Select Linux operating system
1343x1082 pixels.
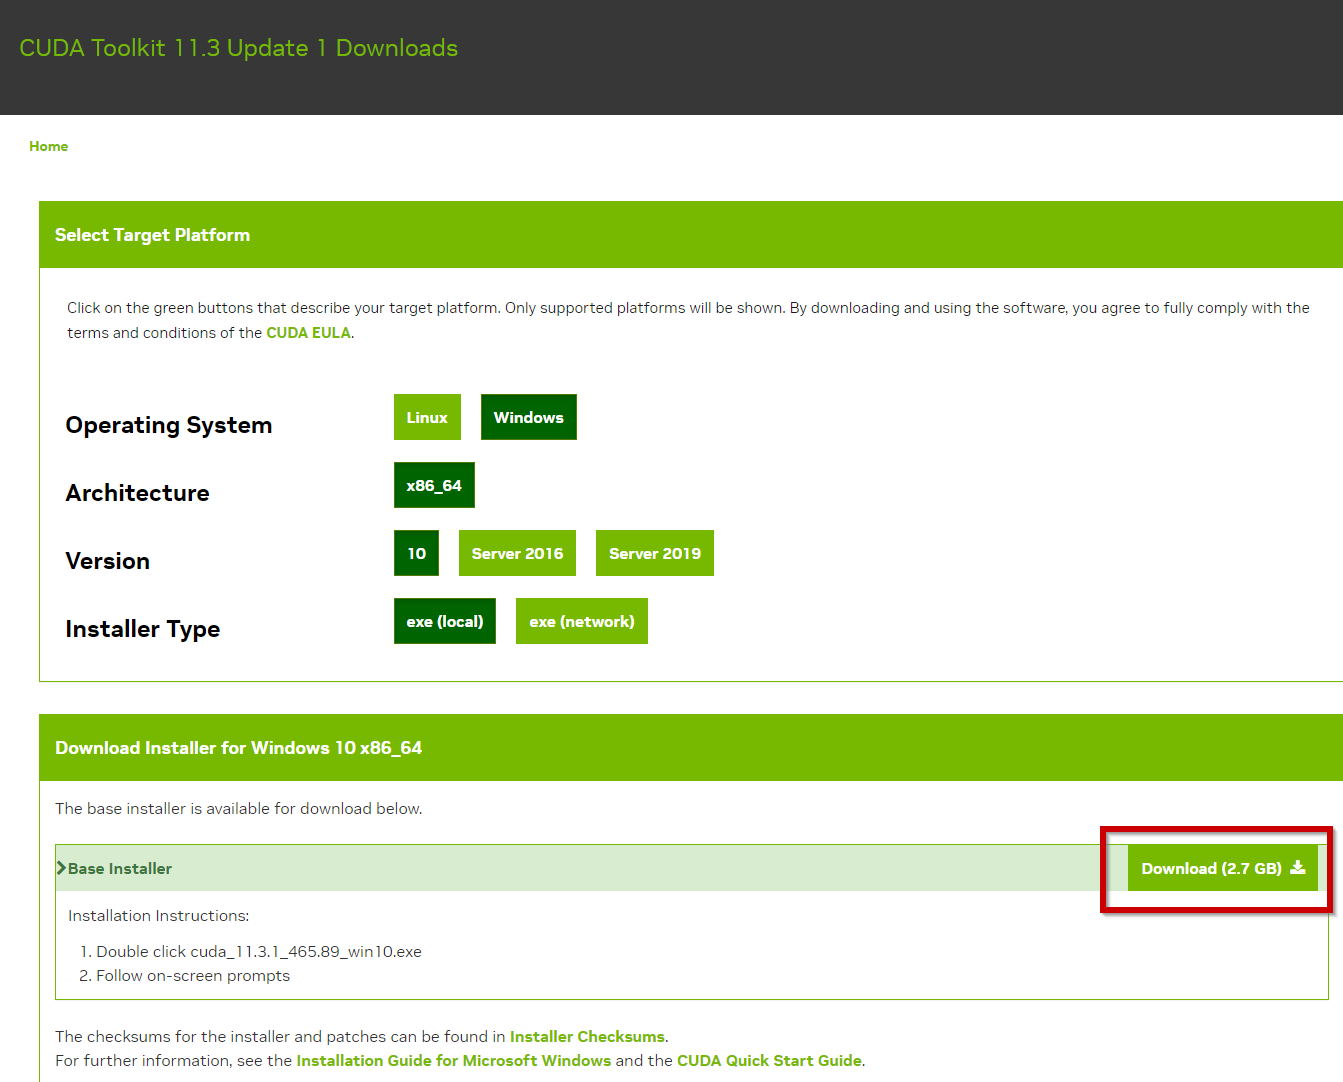tap(427, 417)
